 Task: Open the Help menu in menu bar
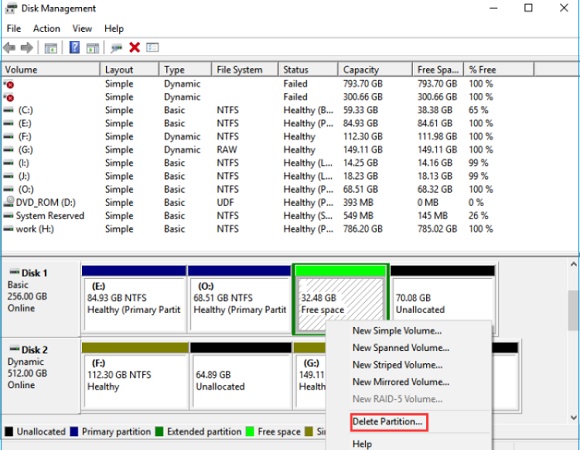[x=114, y=28]
